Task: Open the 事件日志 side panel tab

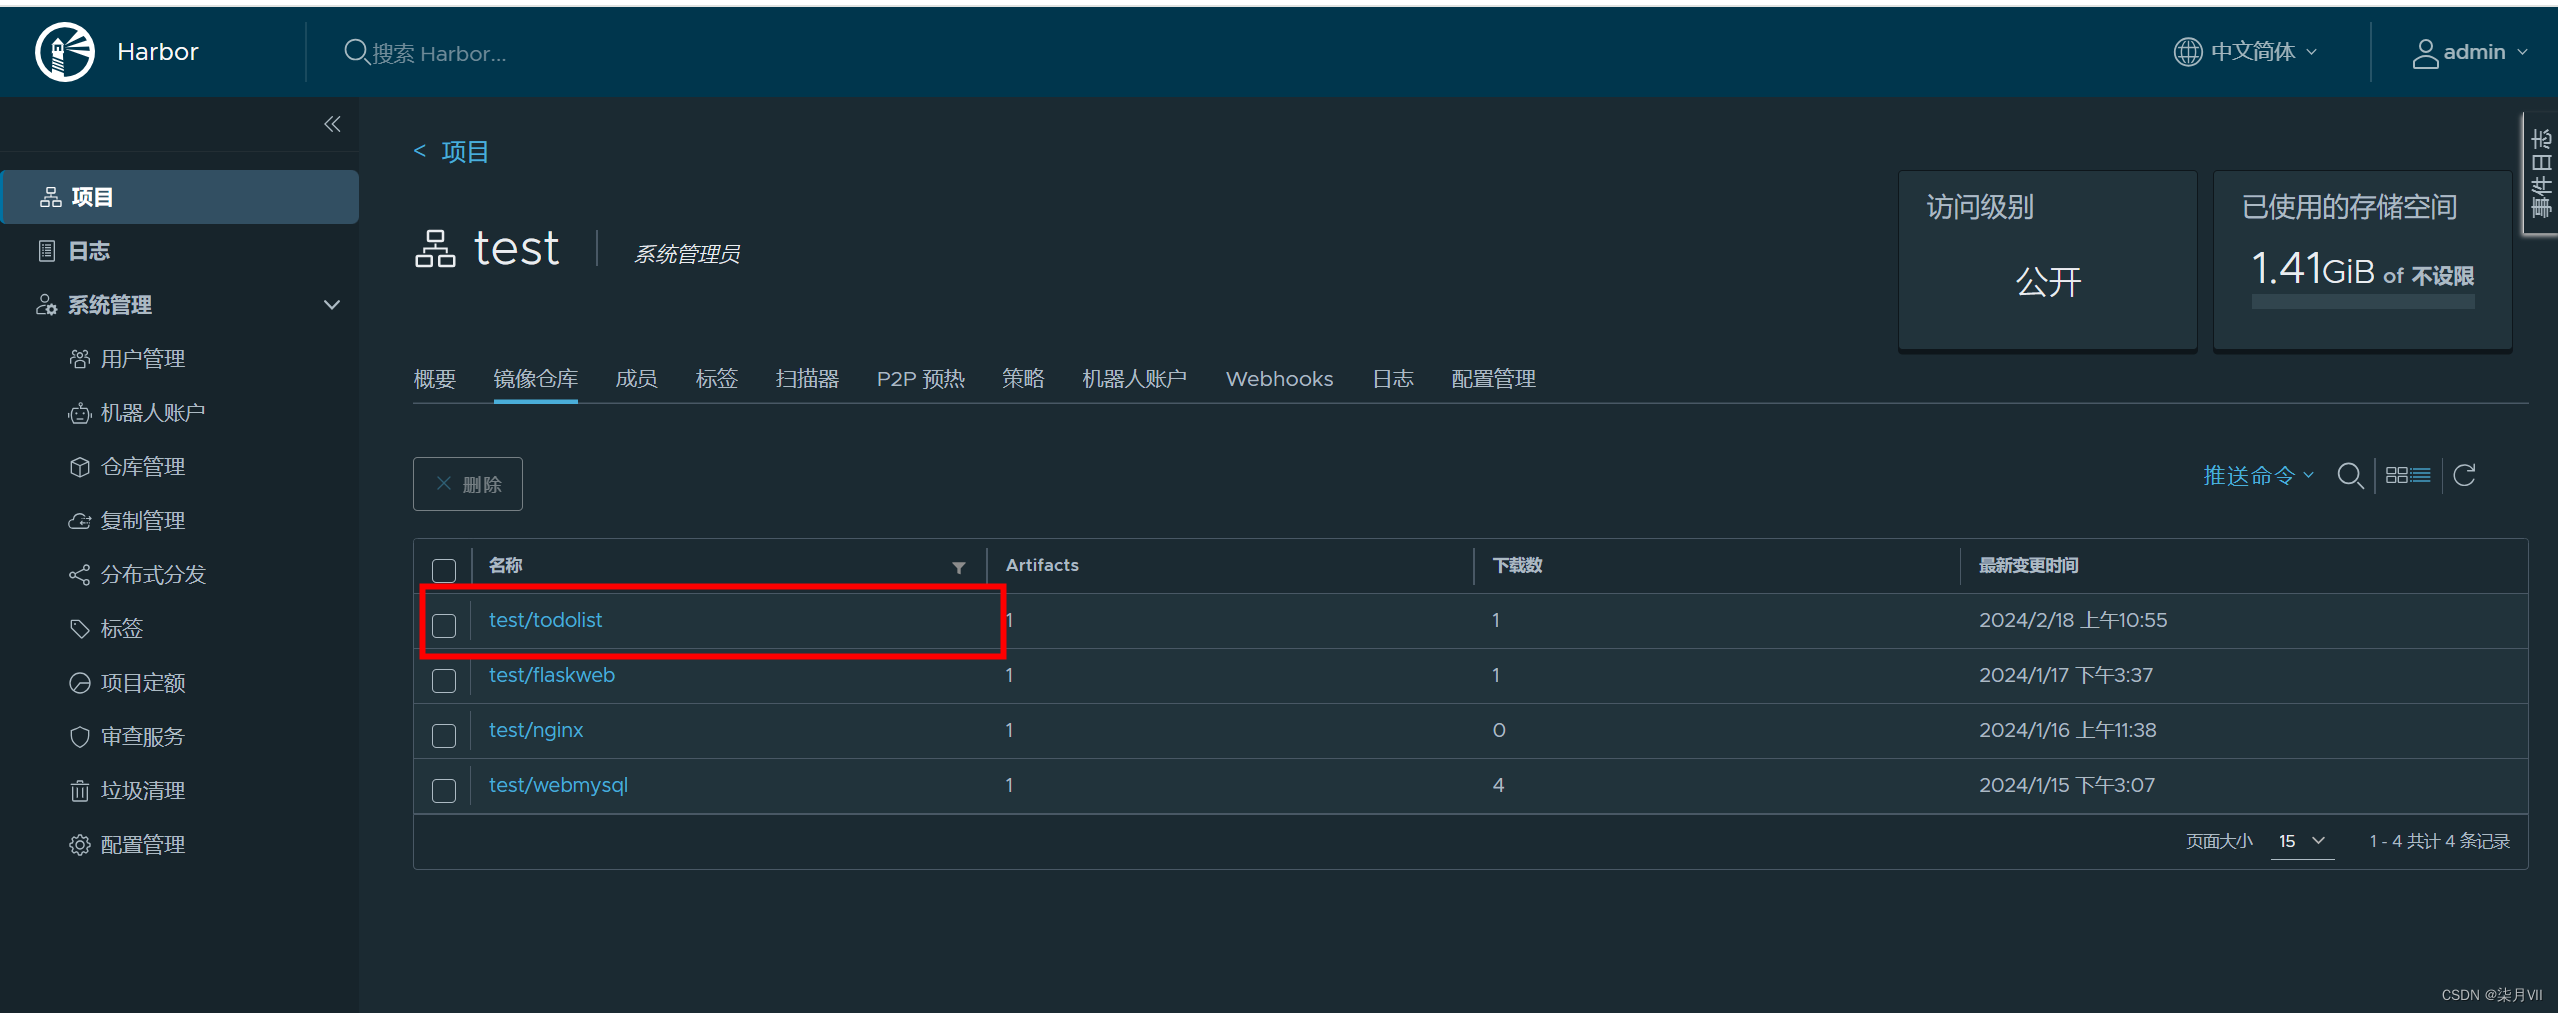Action: [2540, 173]
